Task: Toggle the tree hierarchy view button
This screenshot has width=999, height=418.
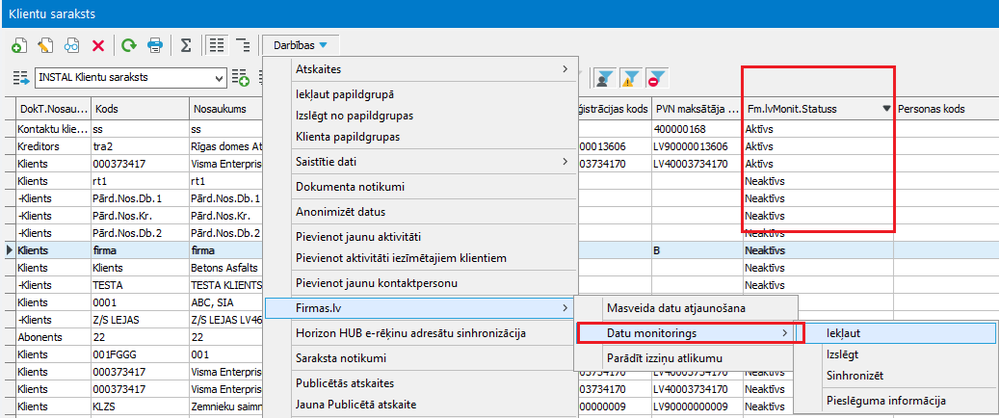Action: [x=242, y=45]
